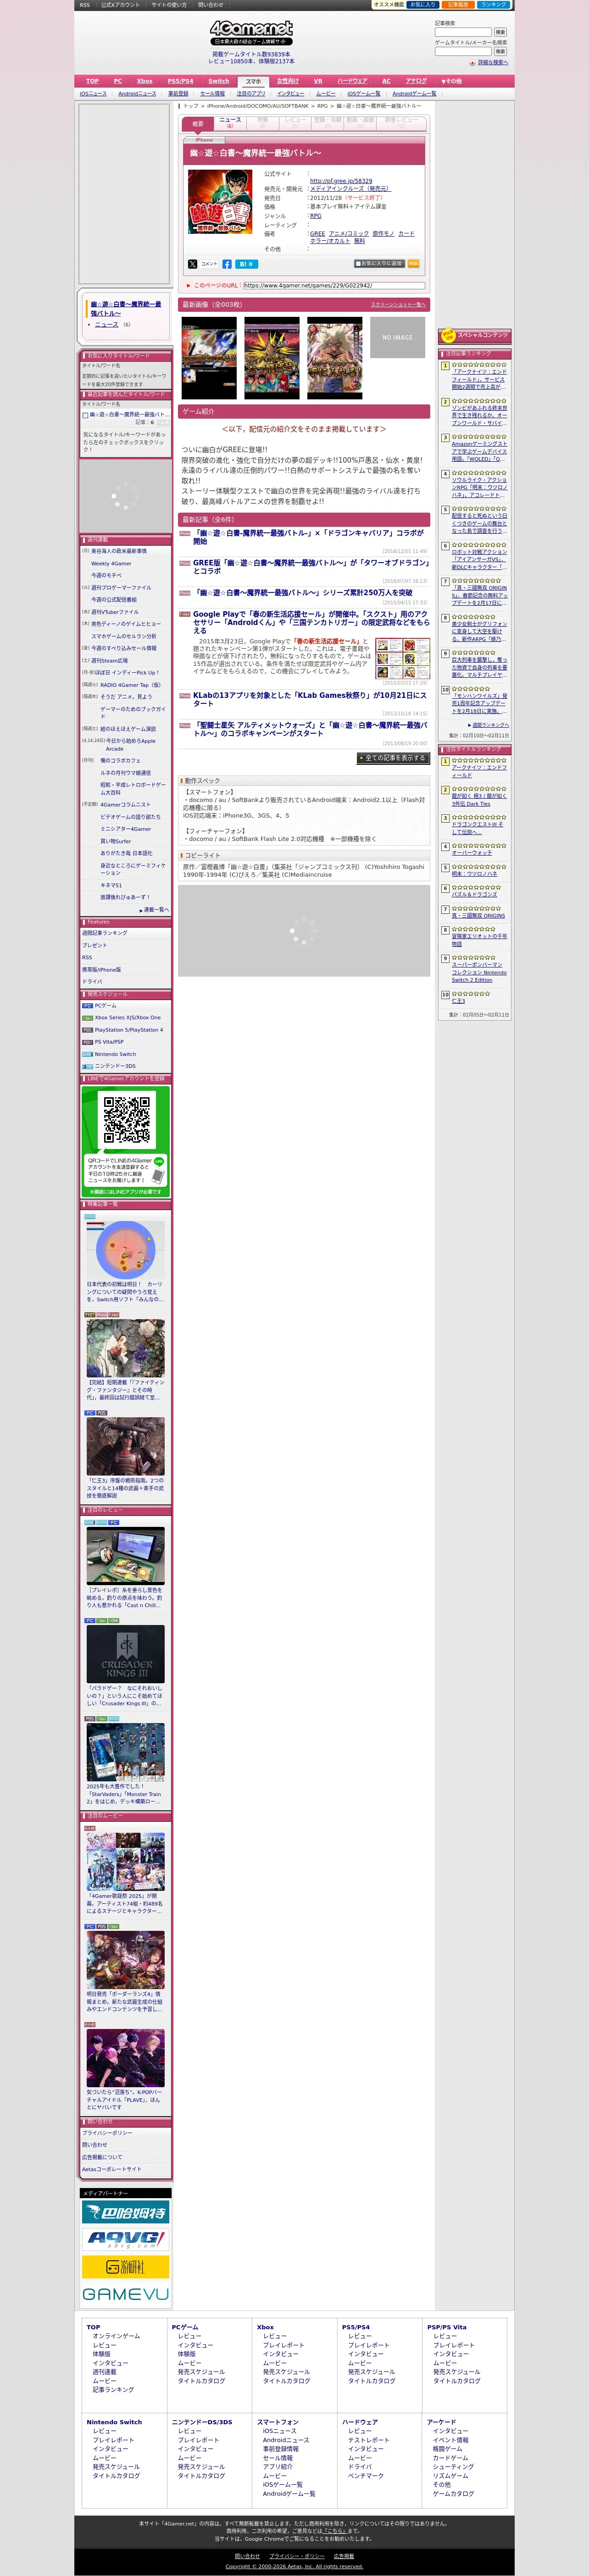Viewport: 589px width, 2576px height.
Task: Select the Xbox navigation tab
Action: tap(145, 81)
